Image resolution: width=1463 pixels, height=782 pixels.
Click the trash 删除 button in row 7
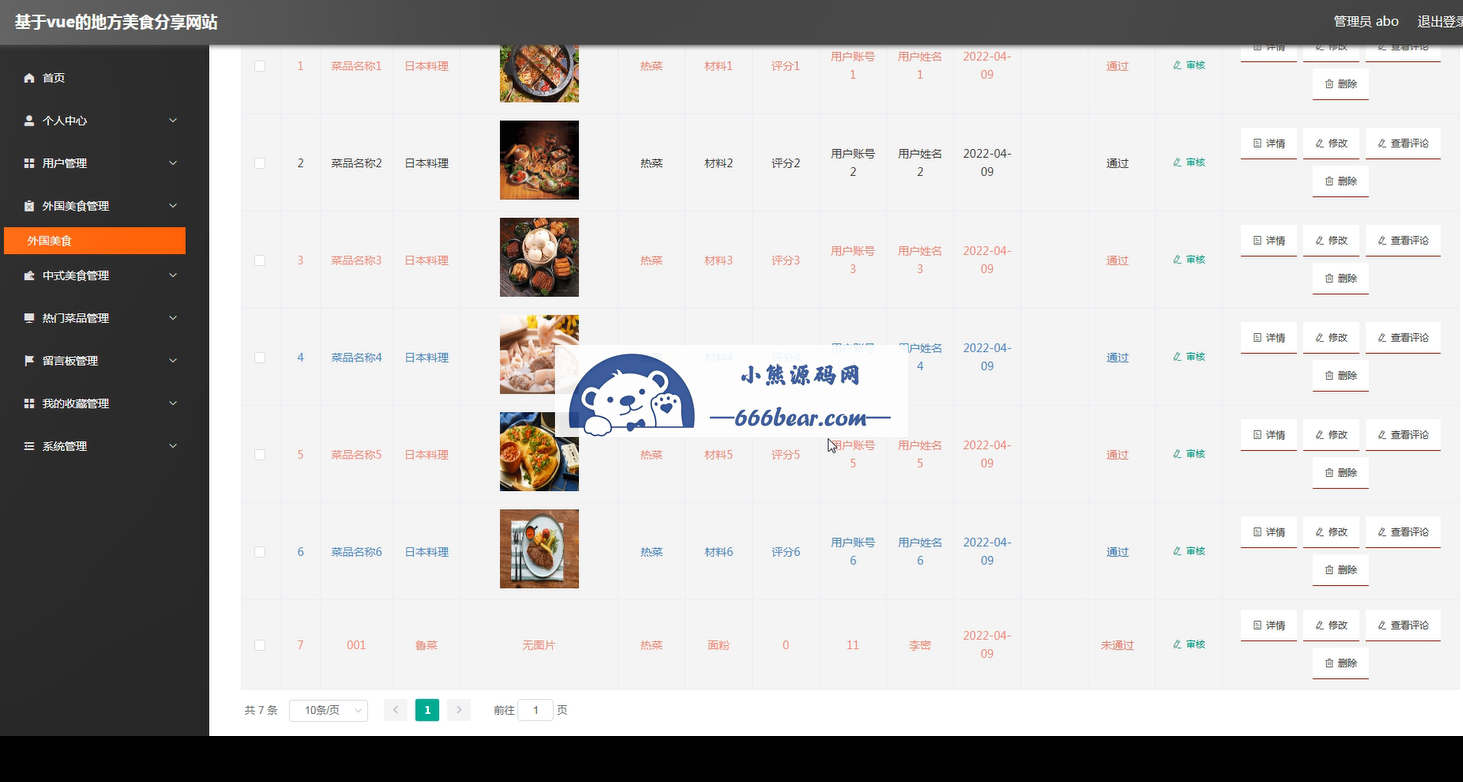point(1340,663)
